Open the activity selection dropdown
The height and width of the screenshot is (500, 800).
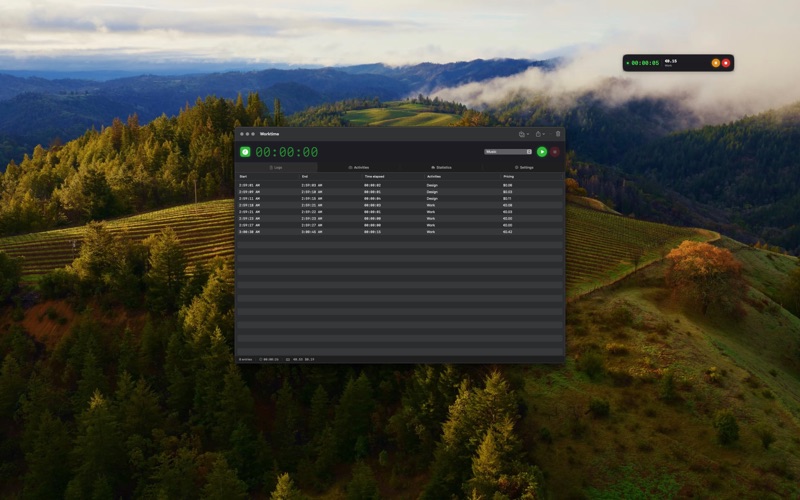(508, 152)
